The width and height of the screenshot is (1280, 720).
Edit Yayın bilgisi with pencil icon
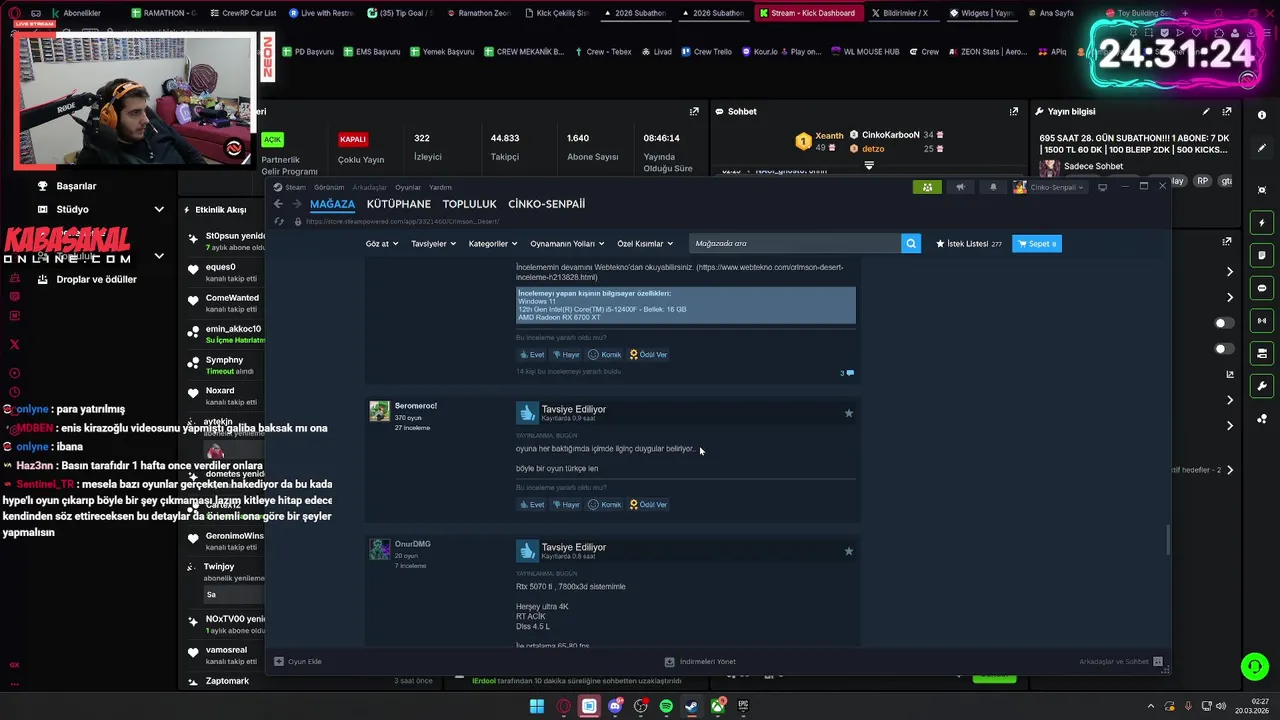(1206, 112)
